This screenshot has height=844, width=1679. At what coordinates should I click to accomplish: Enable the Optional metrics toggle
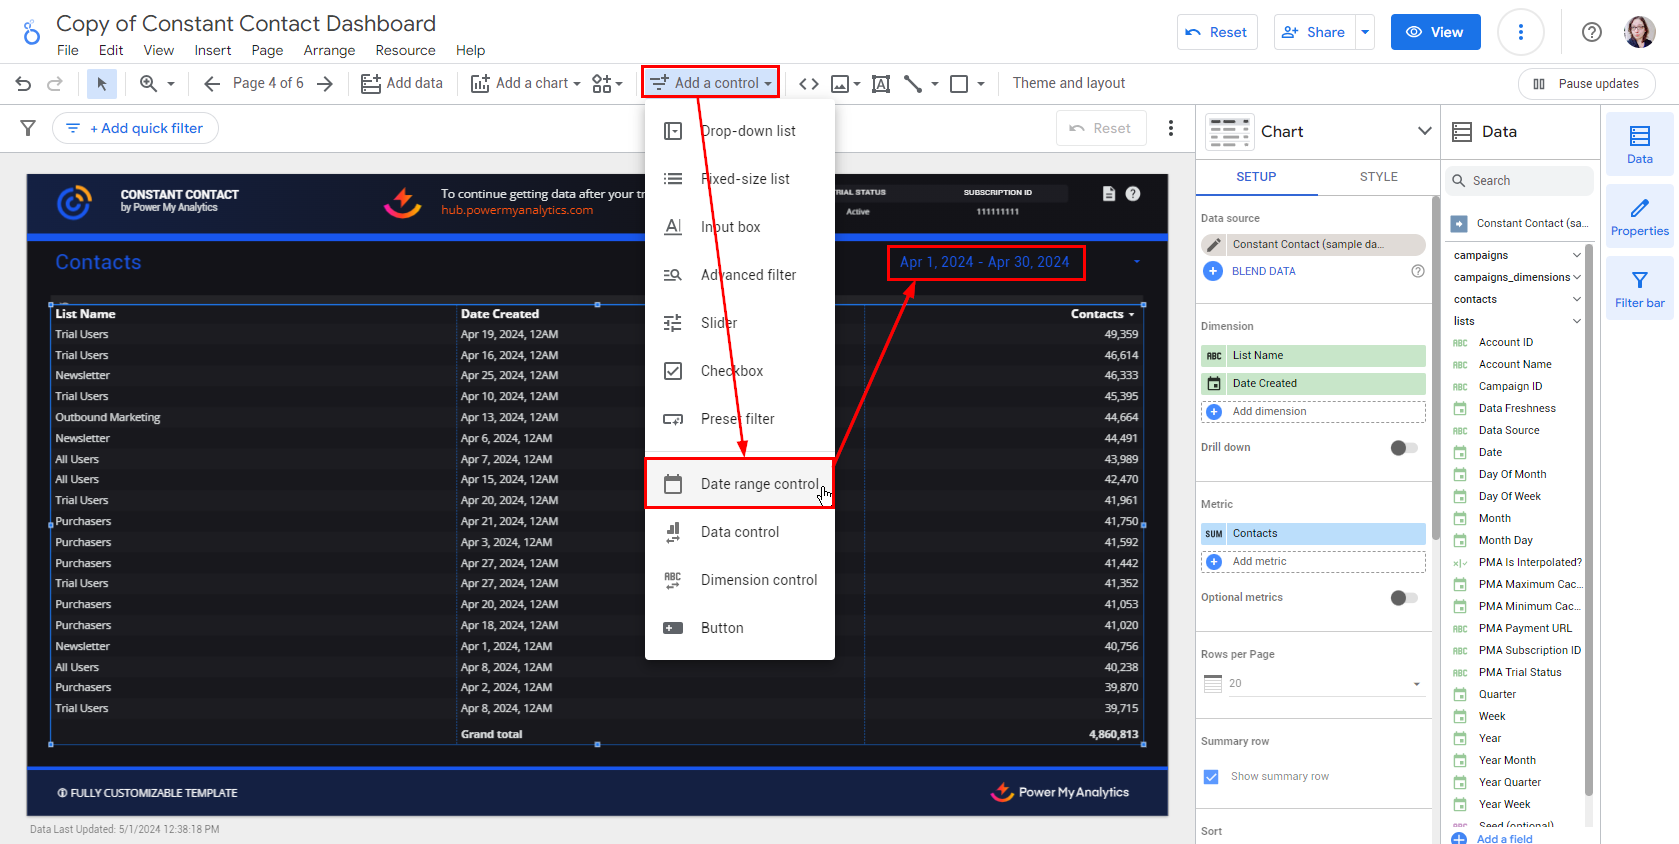click(x=1404, y=598)
